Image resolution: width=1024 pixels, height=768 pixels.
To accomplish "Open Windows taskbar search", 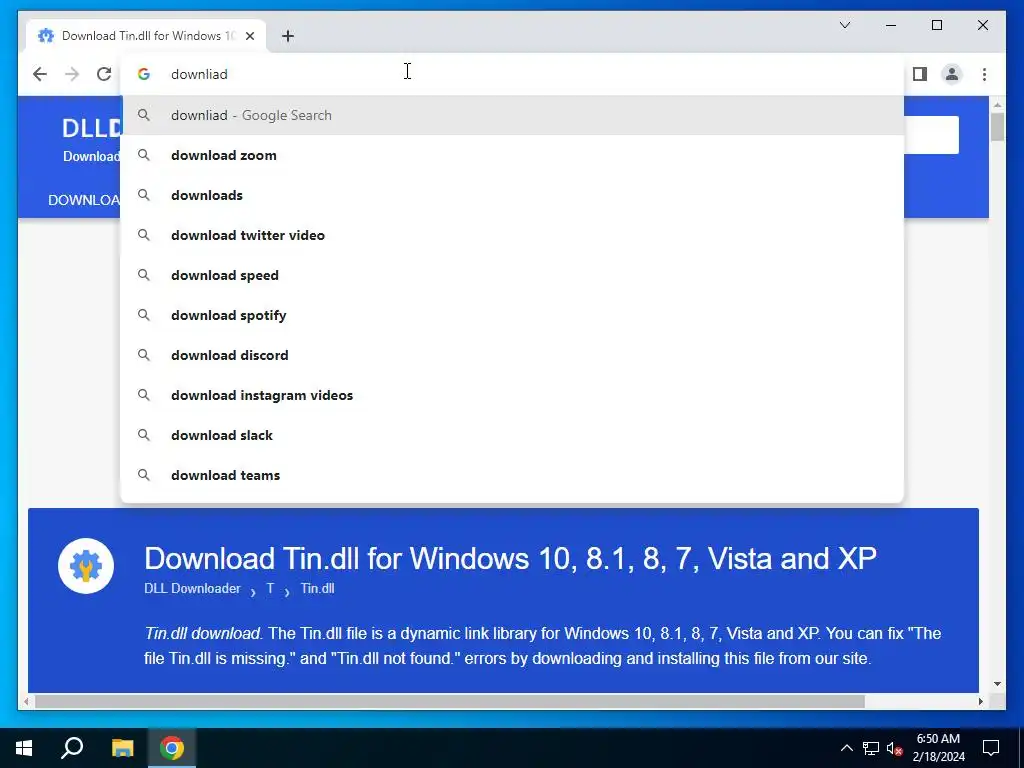I will [x=72, y=748].
